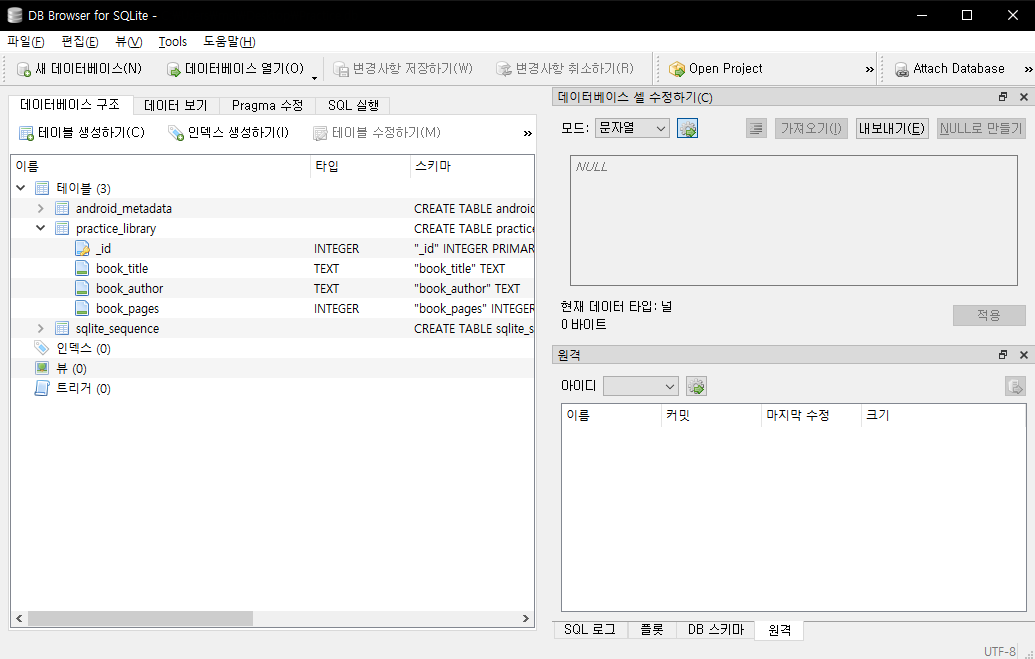This screenshot has height=659, width=1035.
Task: Click the auto-format settings icon beside 모드
Action: click(x=687, y=128)
